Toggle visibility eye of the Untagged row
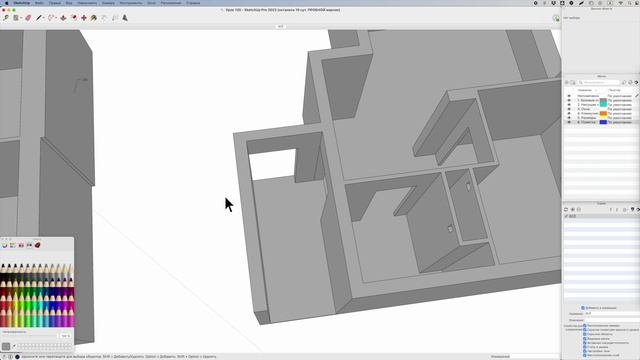 click(x=569, y=96)
